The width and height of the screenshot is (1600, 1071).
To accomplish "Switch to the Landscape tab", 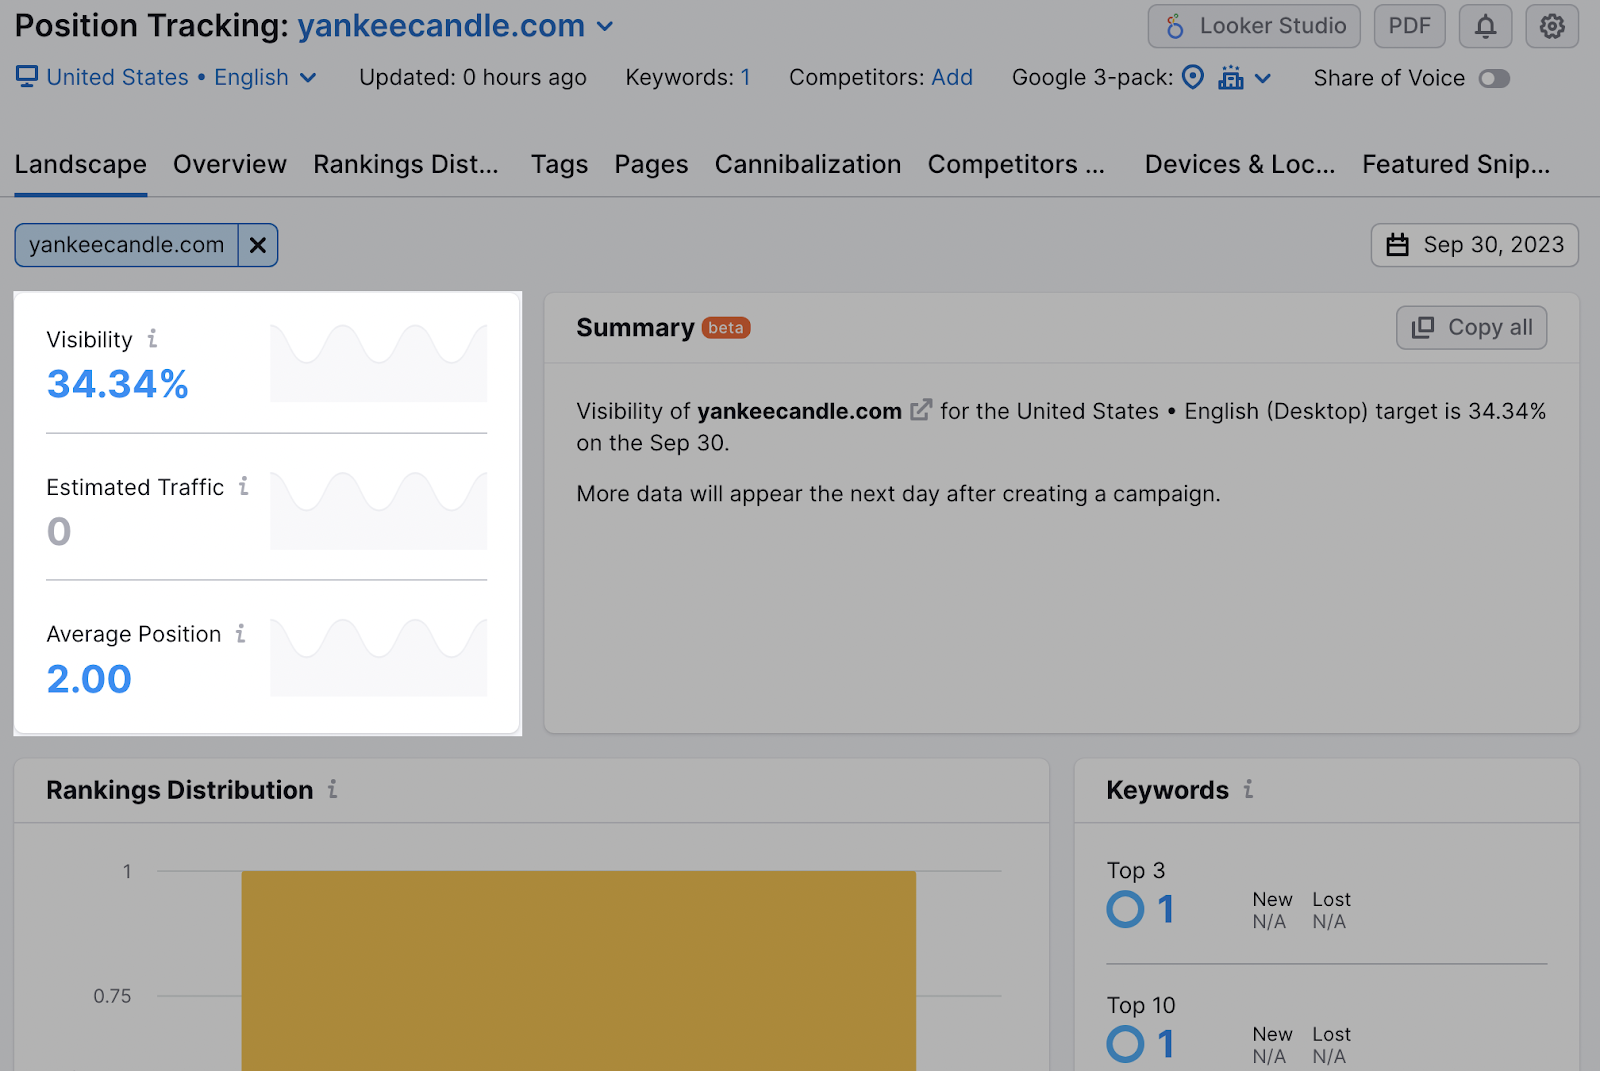I will [81, 164].
